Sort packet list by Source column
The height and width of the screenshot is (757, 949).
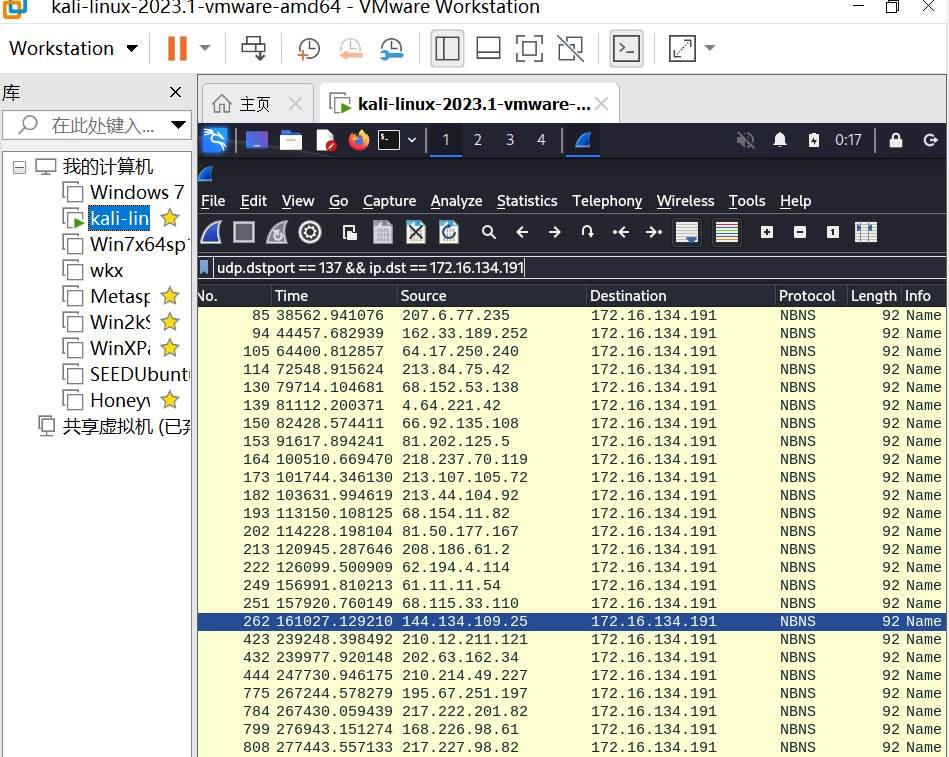click(491, 296)
